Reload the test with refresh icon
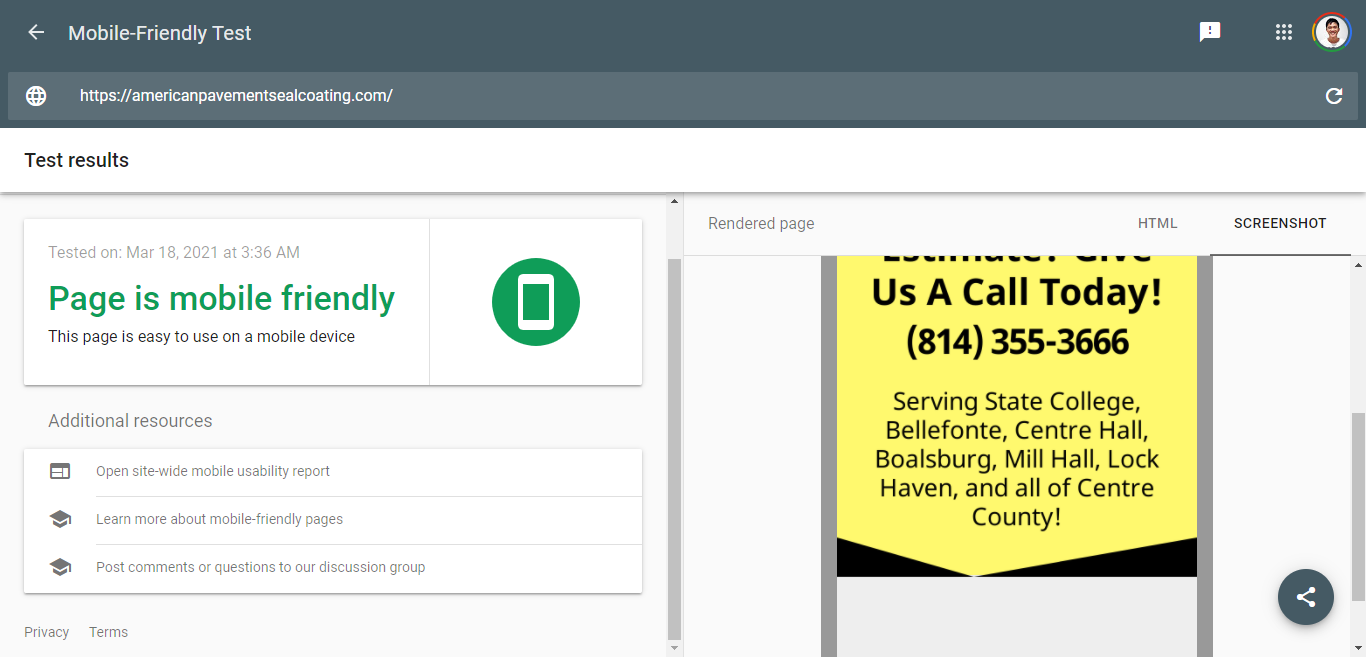 point(1334,96)
